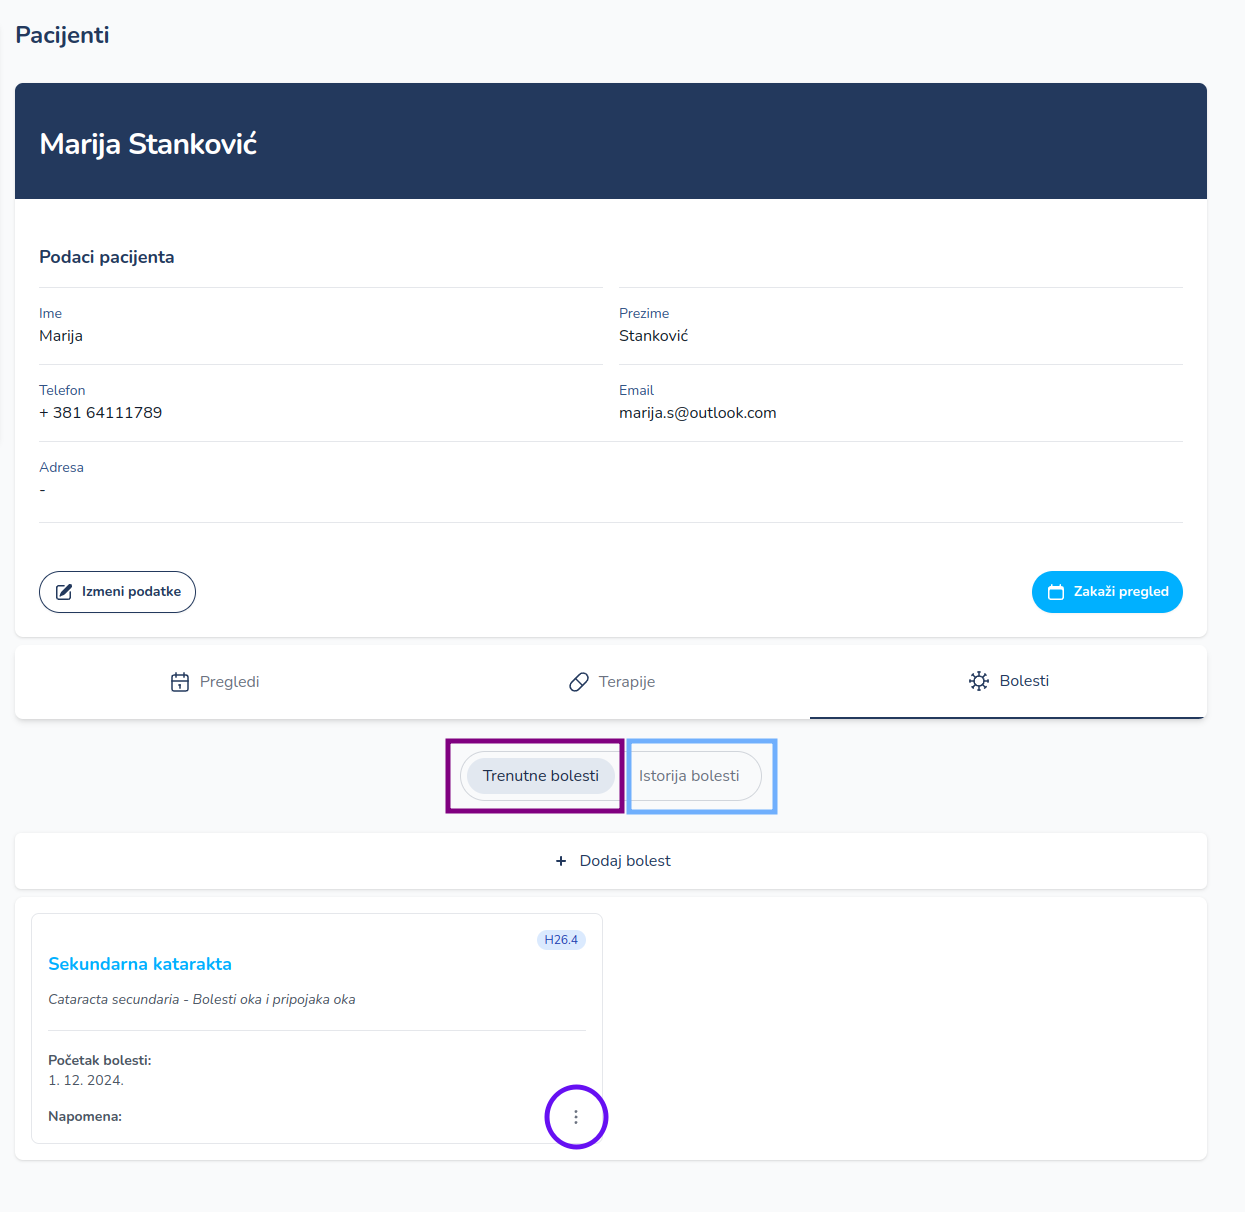The image size is (1245, 1212).
Task: Click the Dodaj bolest button
Action: 612,861
